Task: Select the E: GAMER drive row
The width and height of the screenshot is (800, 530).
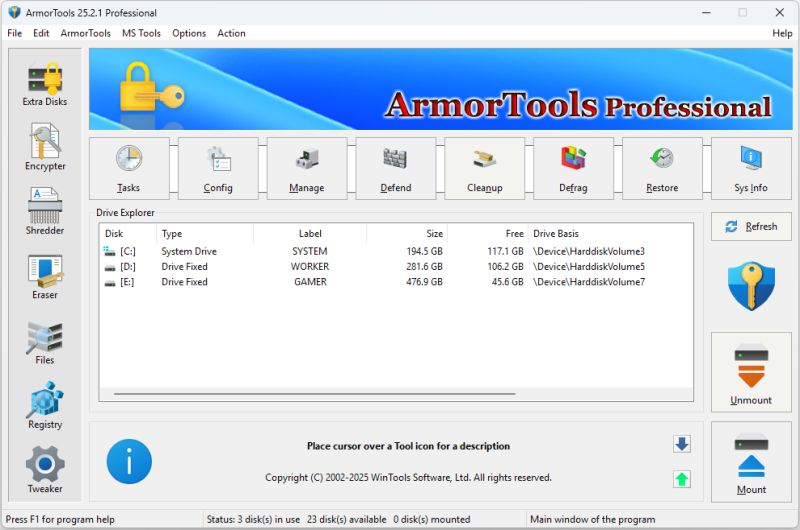Action: 300,282
